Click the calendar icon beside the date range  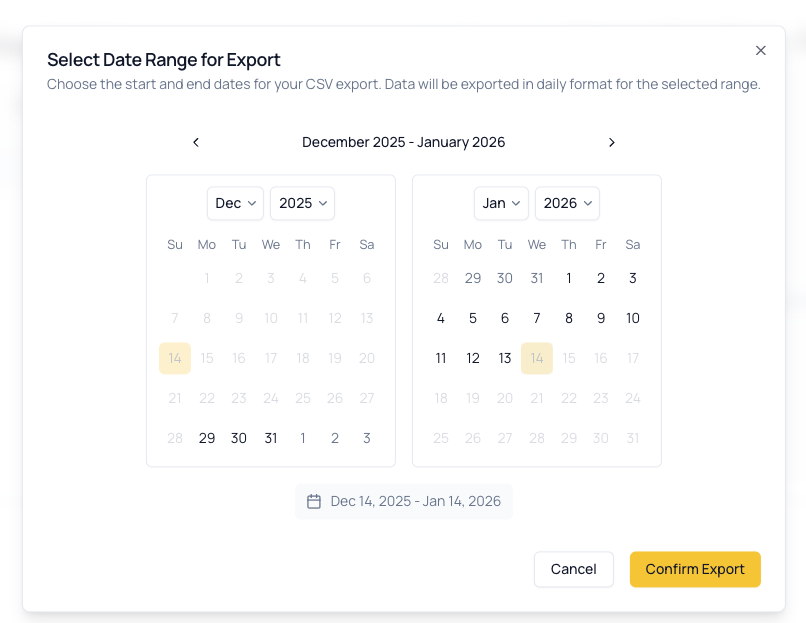coord(315,500)
